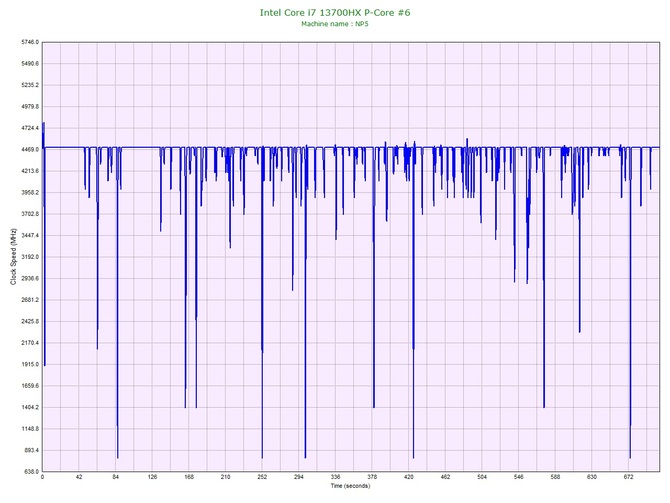Click the chart title Intel Core i7 13700HX P-Core #6
Viewport: 670px width, 503px height.
(x=335, y=12)
